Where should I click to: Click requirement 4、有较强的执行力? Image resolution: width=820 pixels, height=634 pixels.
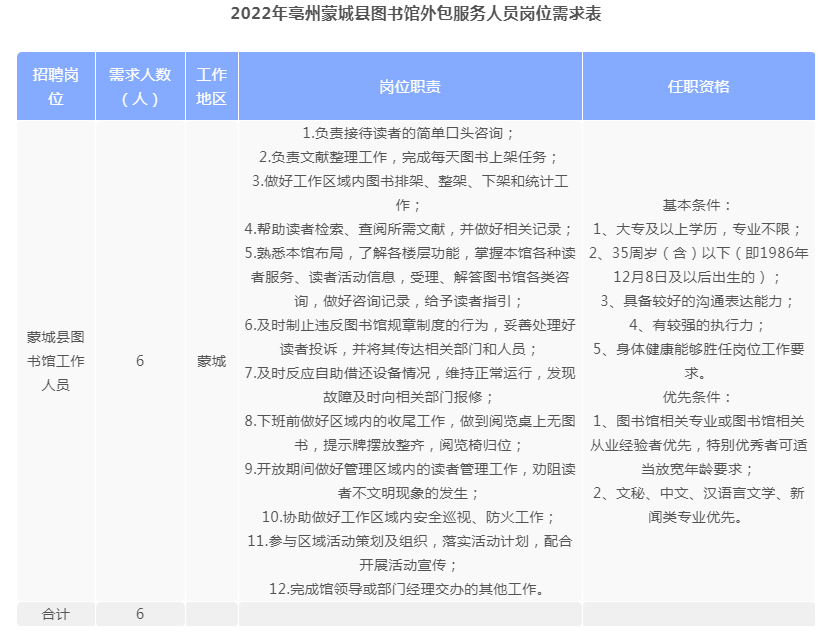699,325
